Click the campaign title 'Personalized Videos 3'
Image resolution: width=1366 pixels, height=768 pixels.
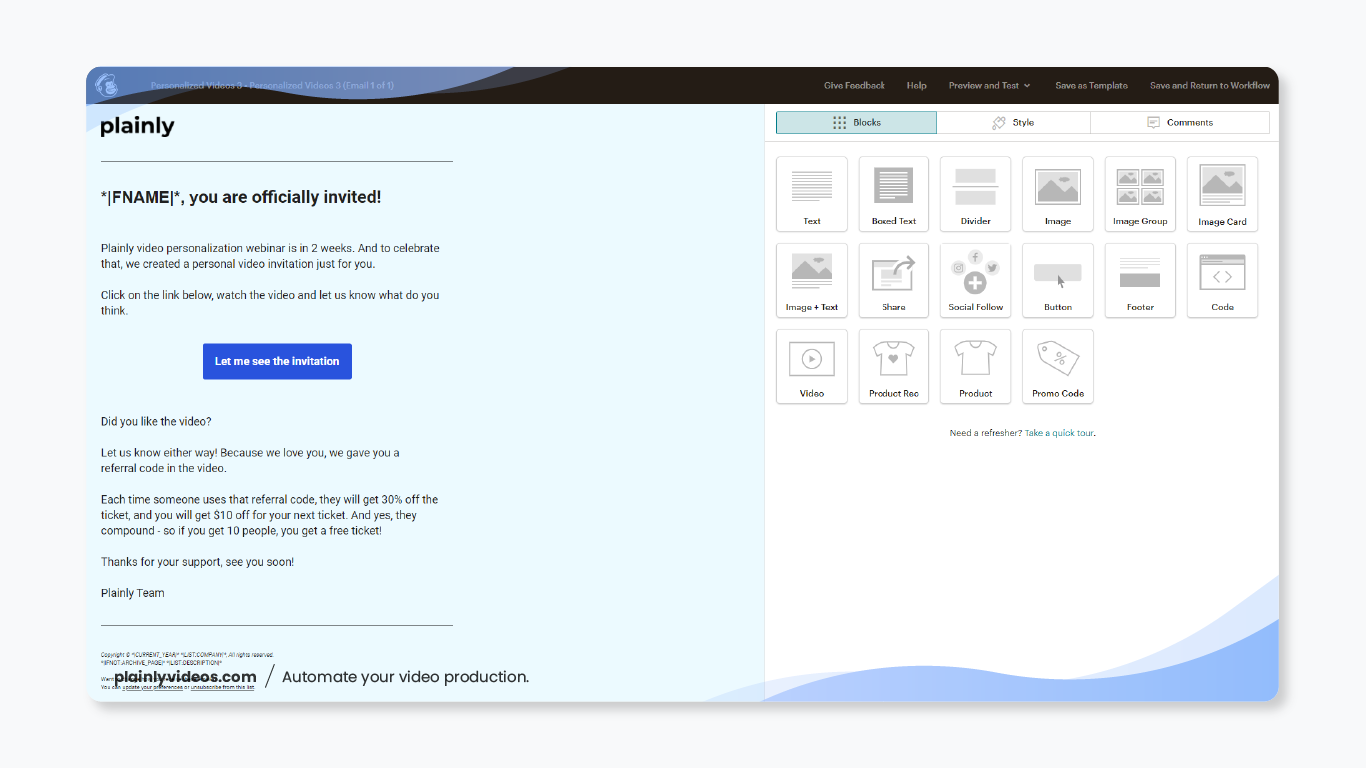272,86
